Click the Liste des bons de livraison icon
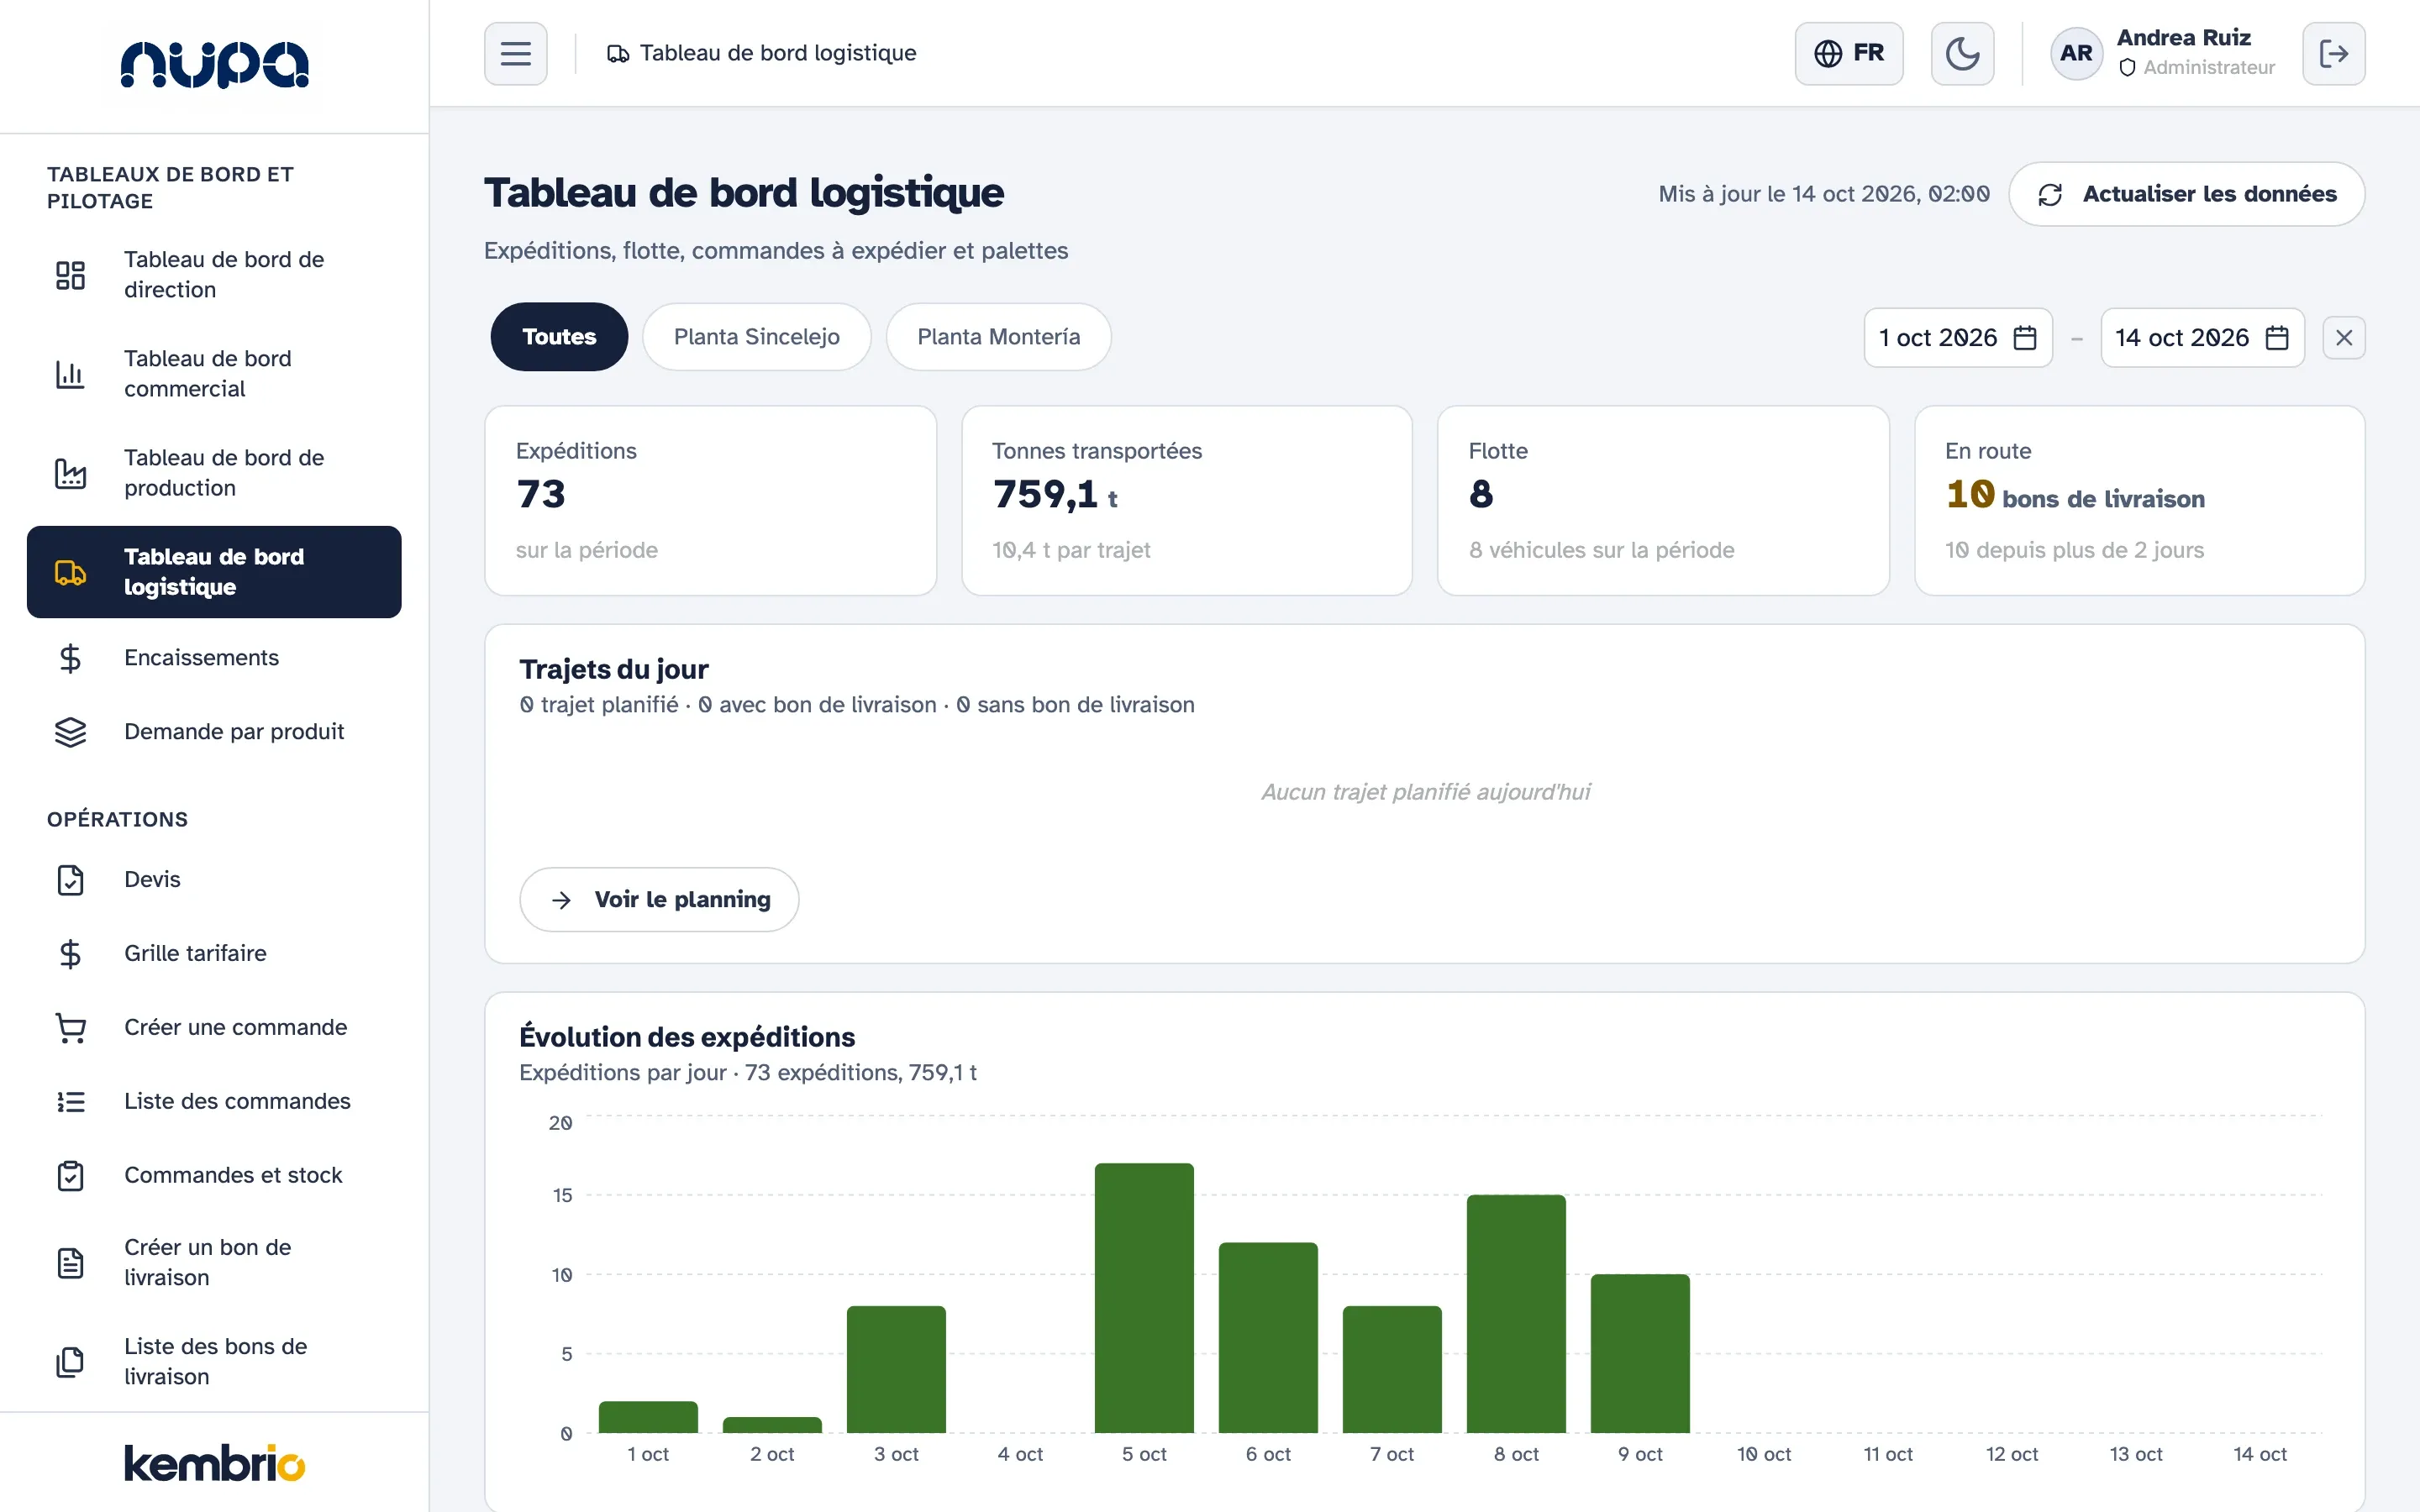 [x=70, y=1362]
